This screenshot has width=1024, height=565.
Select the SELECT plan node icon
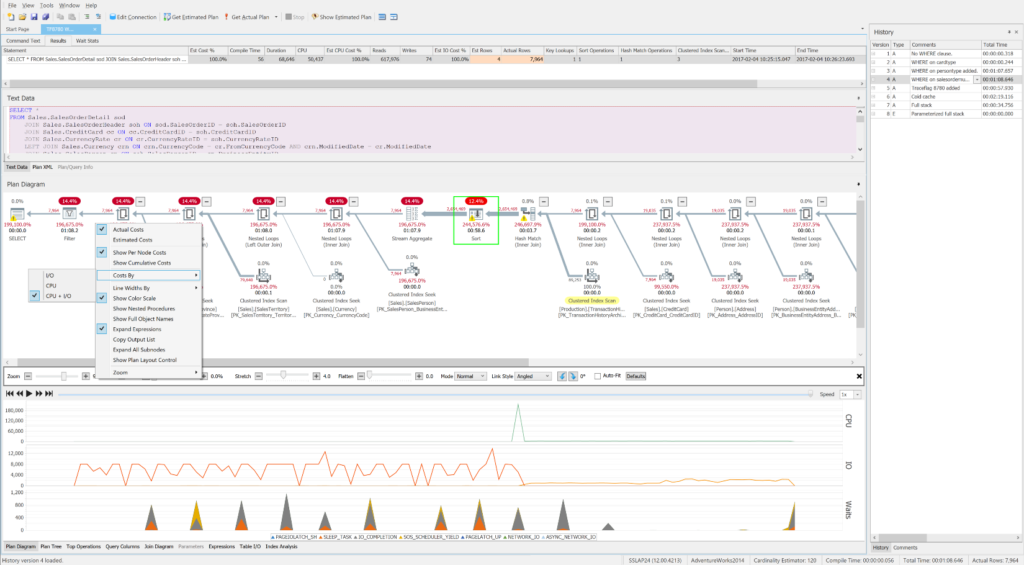(x=18, y=214)
